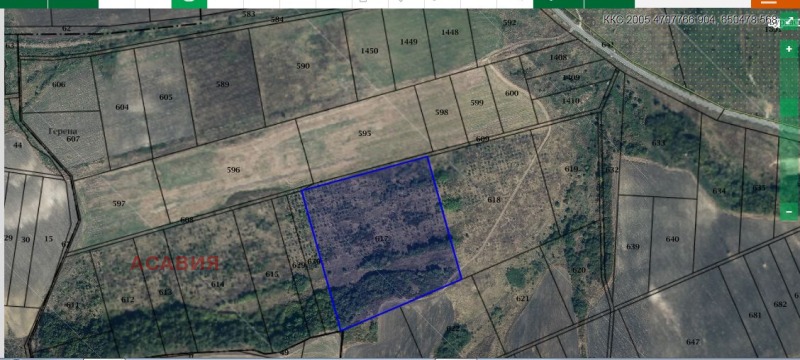The height and width of the screenshot is (360, 800).
Task: Select parcel 614
Action: 217,284
